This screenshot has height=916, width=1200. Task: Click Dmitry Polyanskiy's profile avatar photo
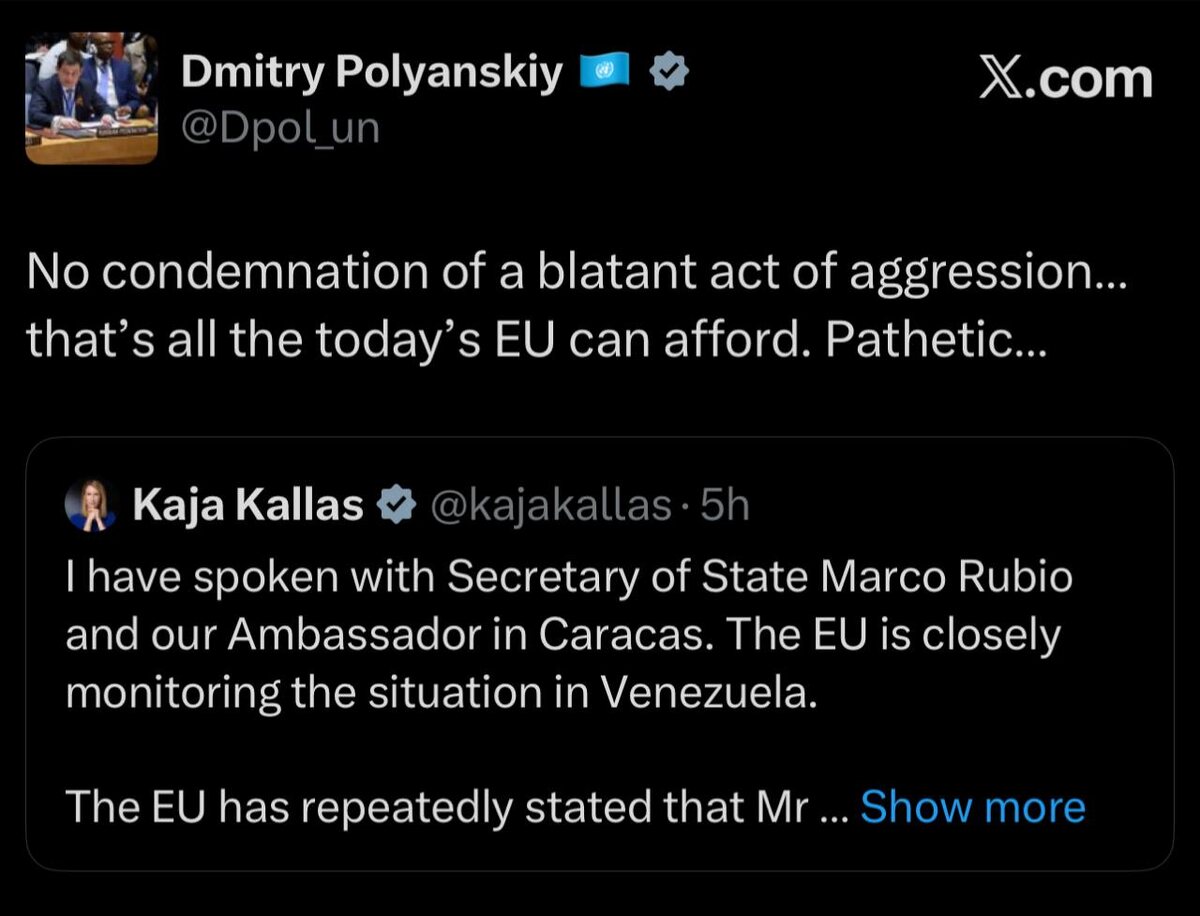[x=91, y=97]
